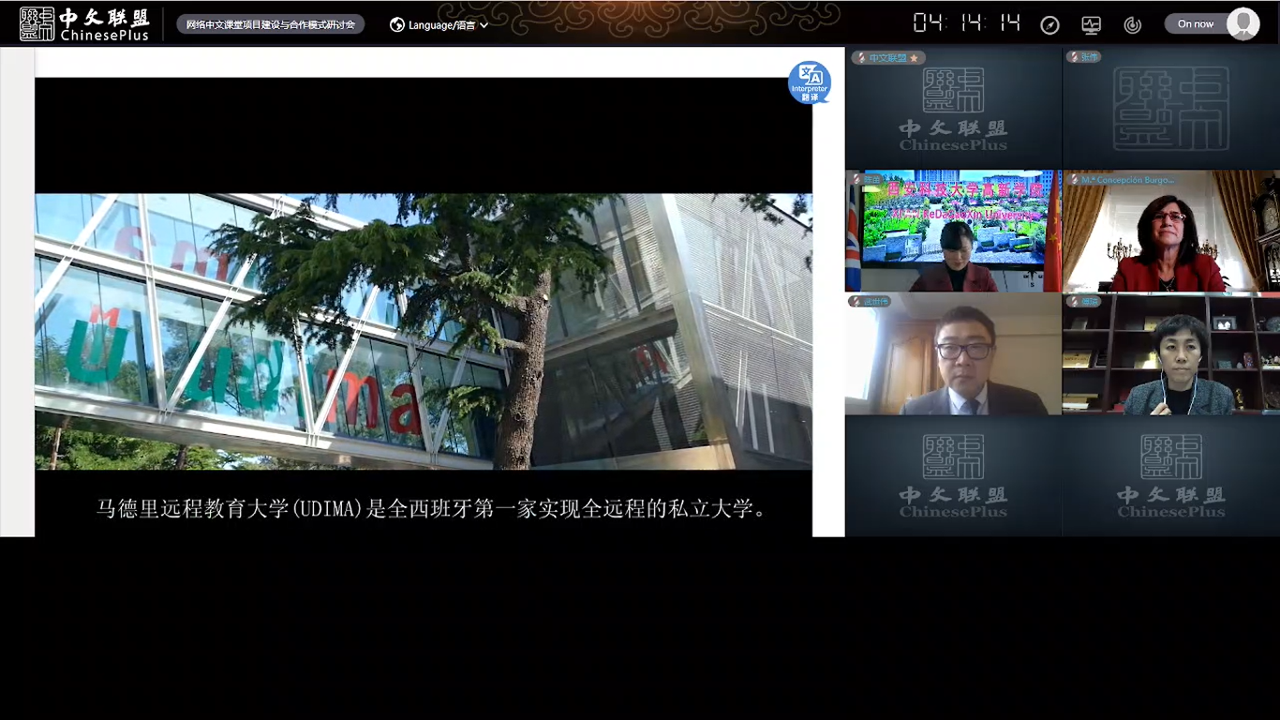Click the compass icon in top bar

pyautogui.click(x=1049, y=25)
